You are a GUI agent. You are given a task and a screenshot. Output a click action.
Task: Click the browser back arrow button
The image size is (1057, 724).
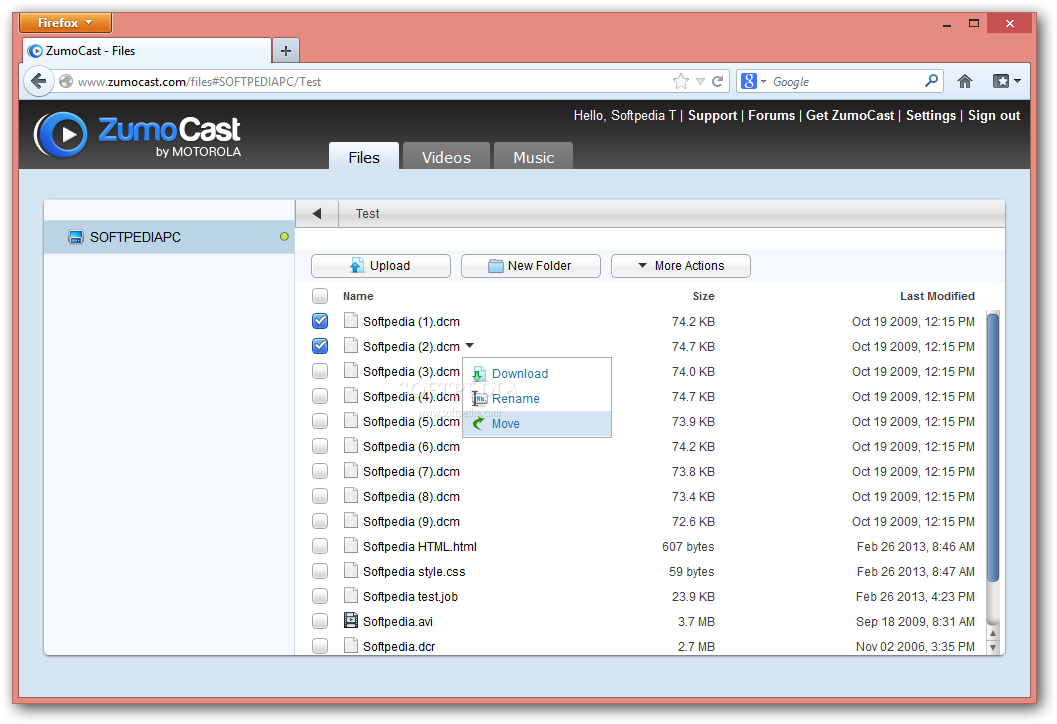click(x=38, y=82)
